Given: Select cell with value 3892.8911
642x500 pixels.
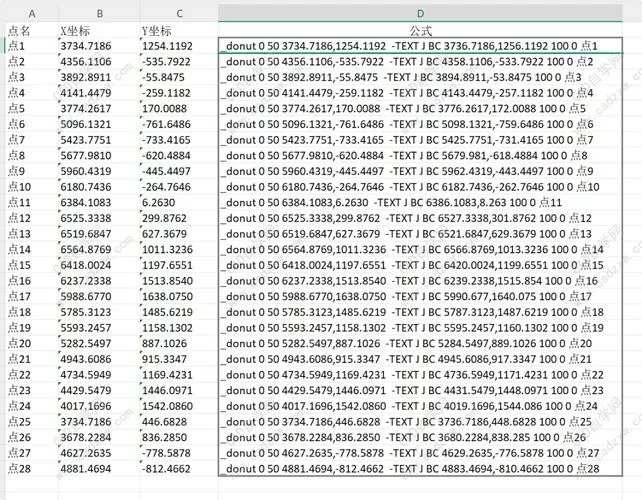Looking at the screenshot, I should (99, 77).
